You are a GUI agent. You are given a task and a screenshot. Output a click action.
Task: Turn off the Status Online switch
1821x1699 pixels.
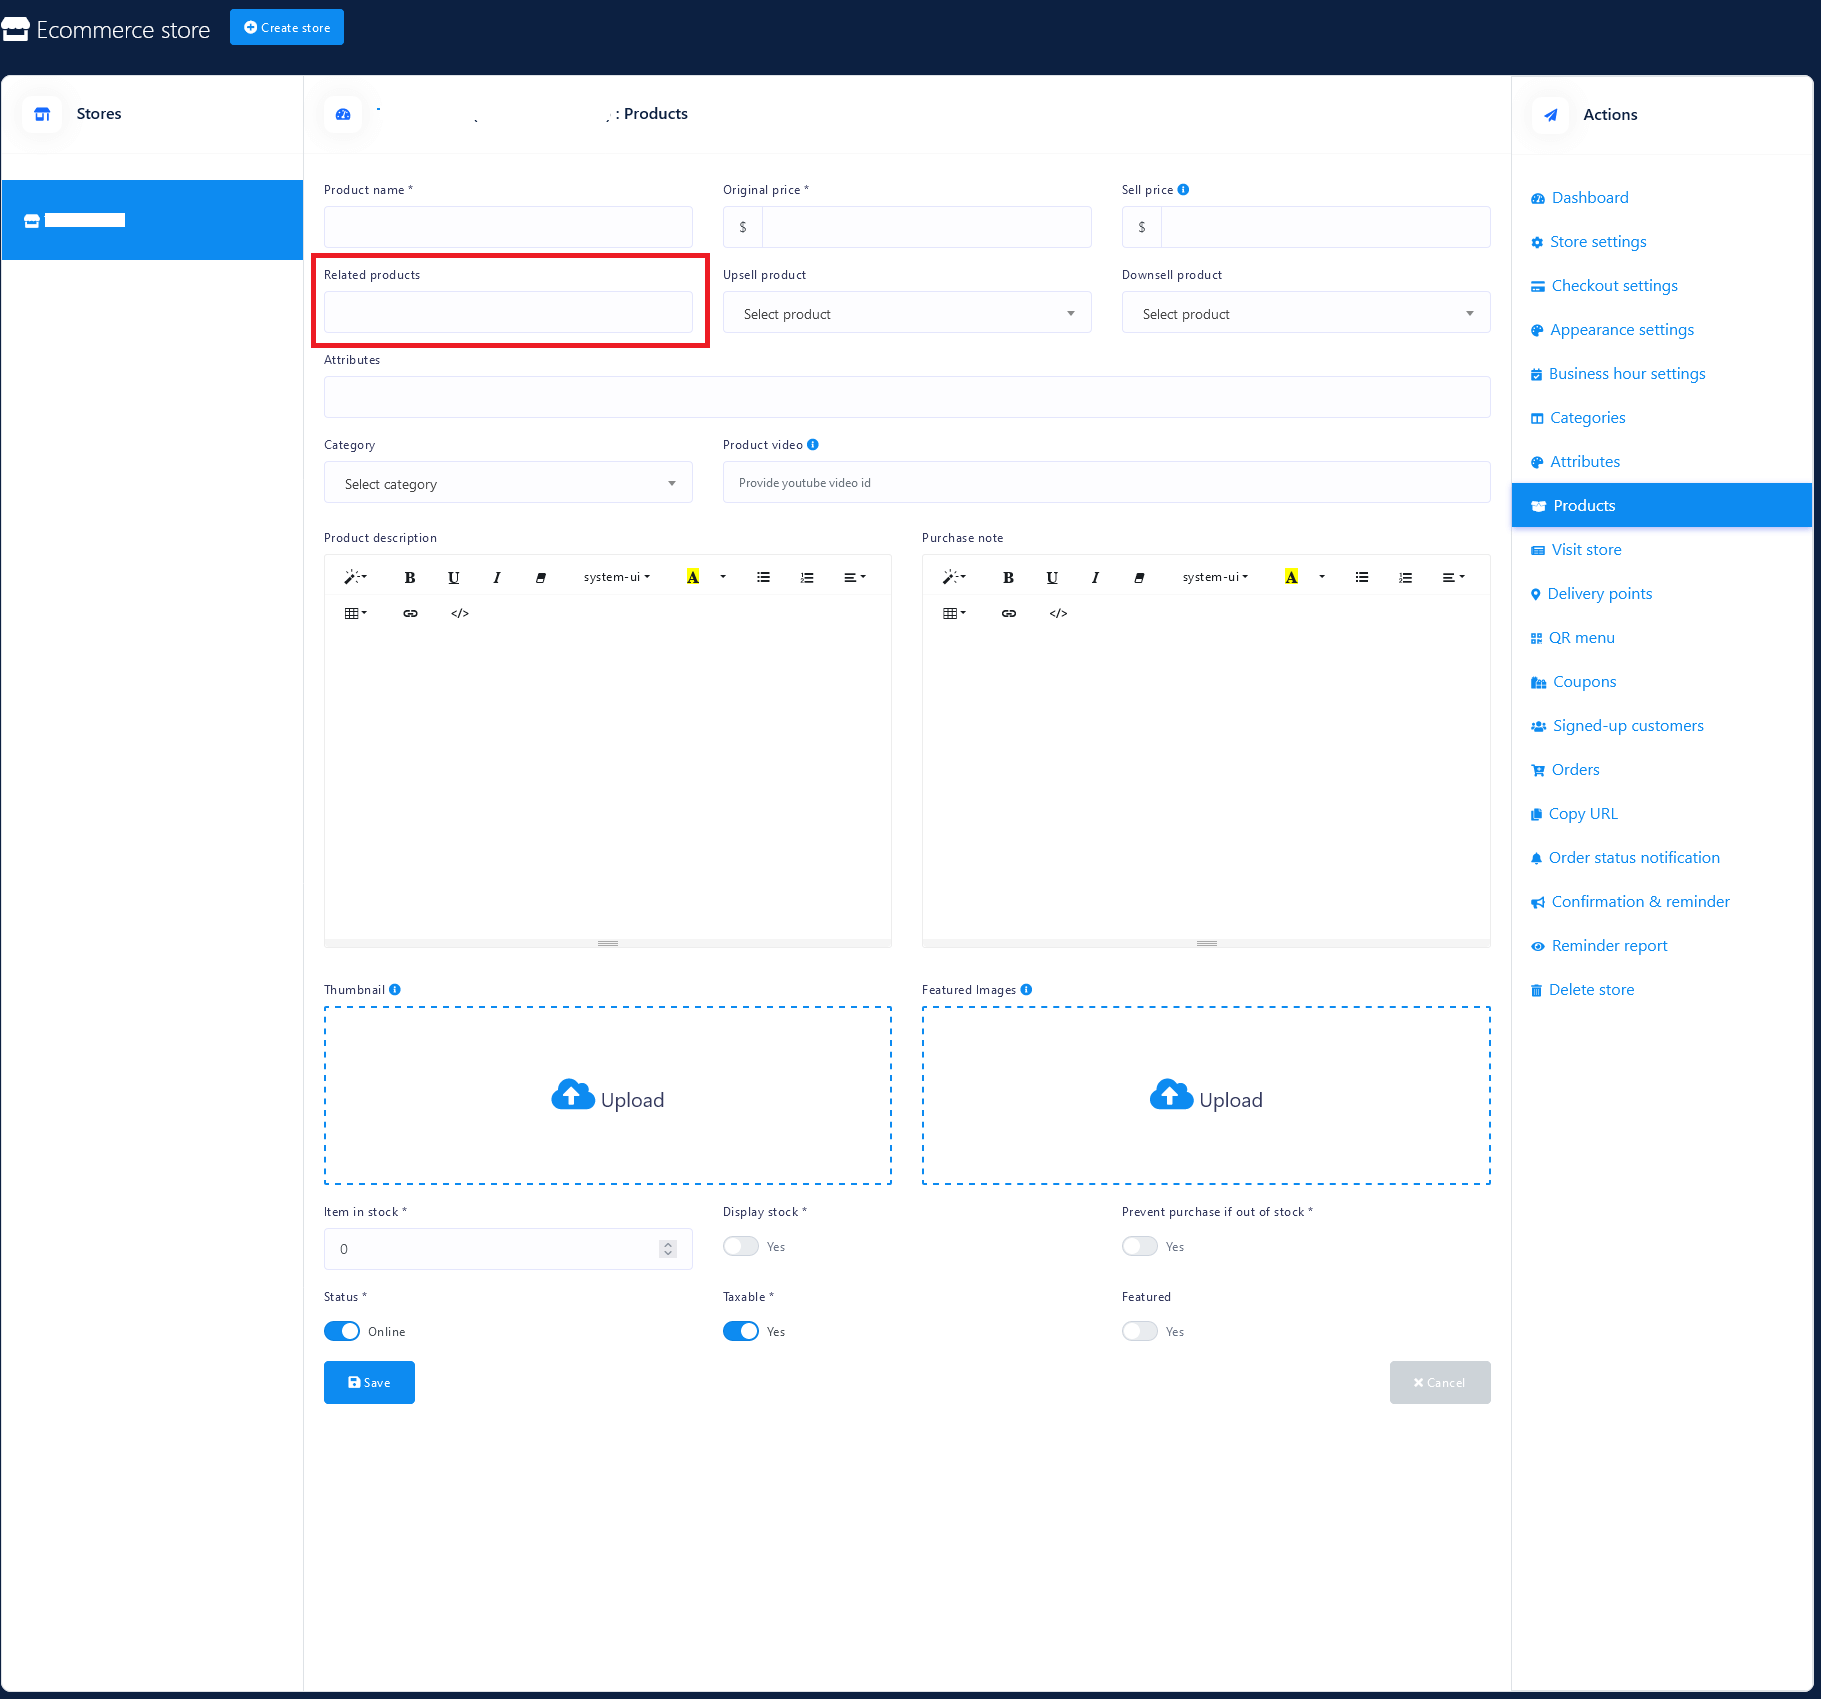pyautogui.click(x=342, y=1331)
